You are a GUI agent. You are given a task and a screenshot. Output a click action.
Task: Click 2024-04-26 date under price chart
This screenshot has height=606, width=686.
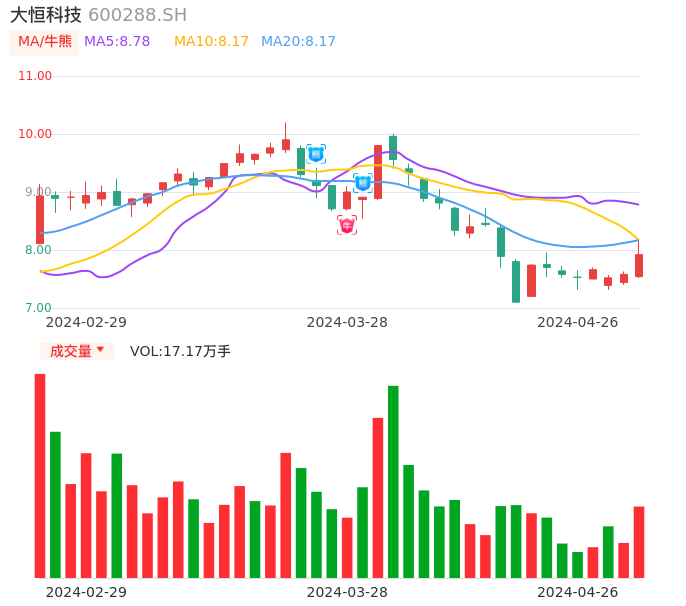578,322
